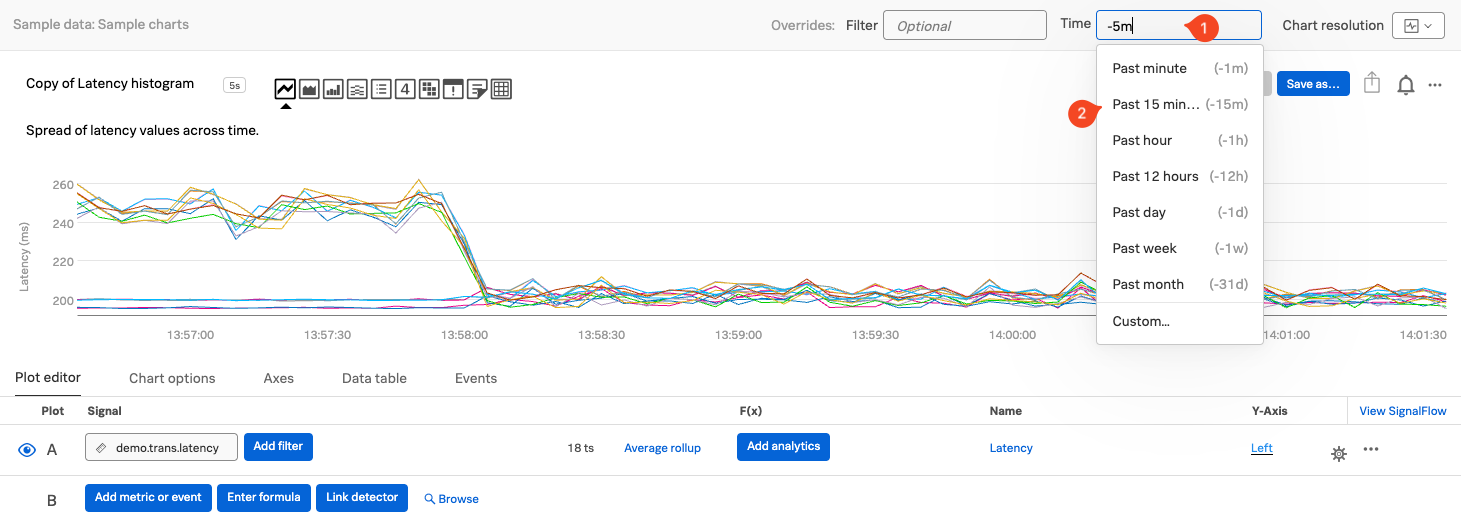
Task: Select Custom... time range option
Action: pyautogui.click(x=1141, y=321)
